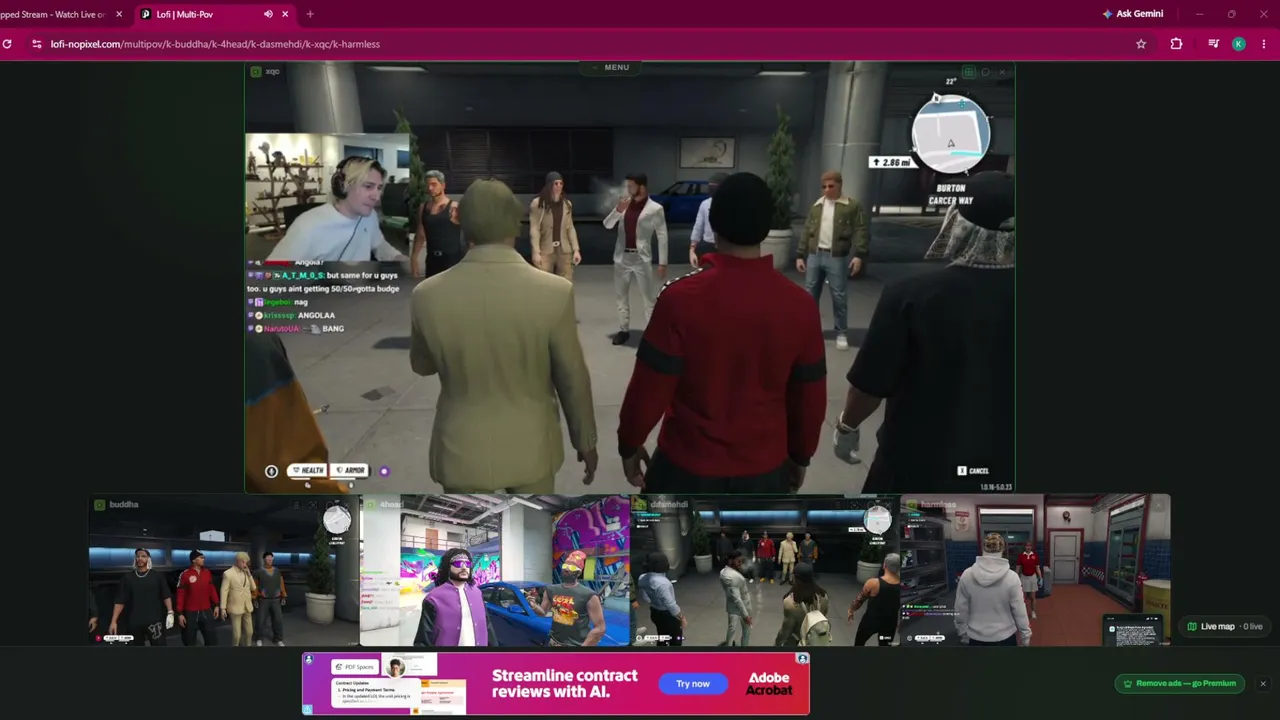The image size is (1280, 720).
Task: Click the xqc webcam overlay
Action: click(327, 197)
